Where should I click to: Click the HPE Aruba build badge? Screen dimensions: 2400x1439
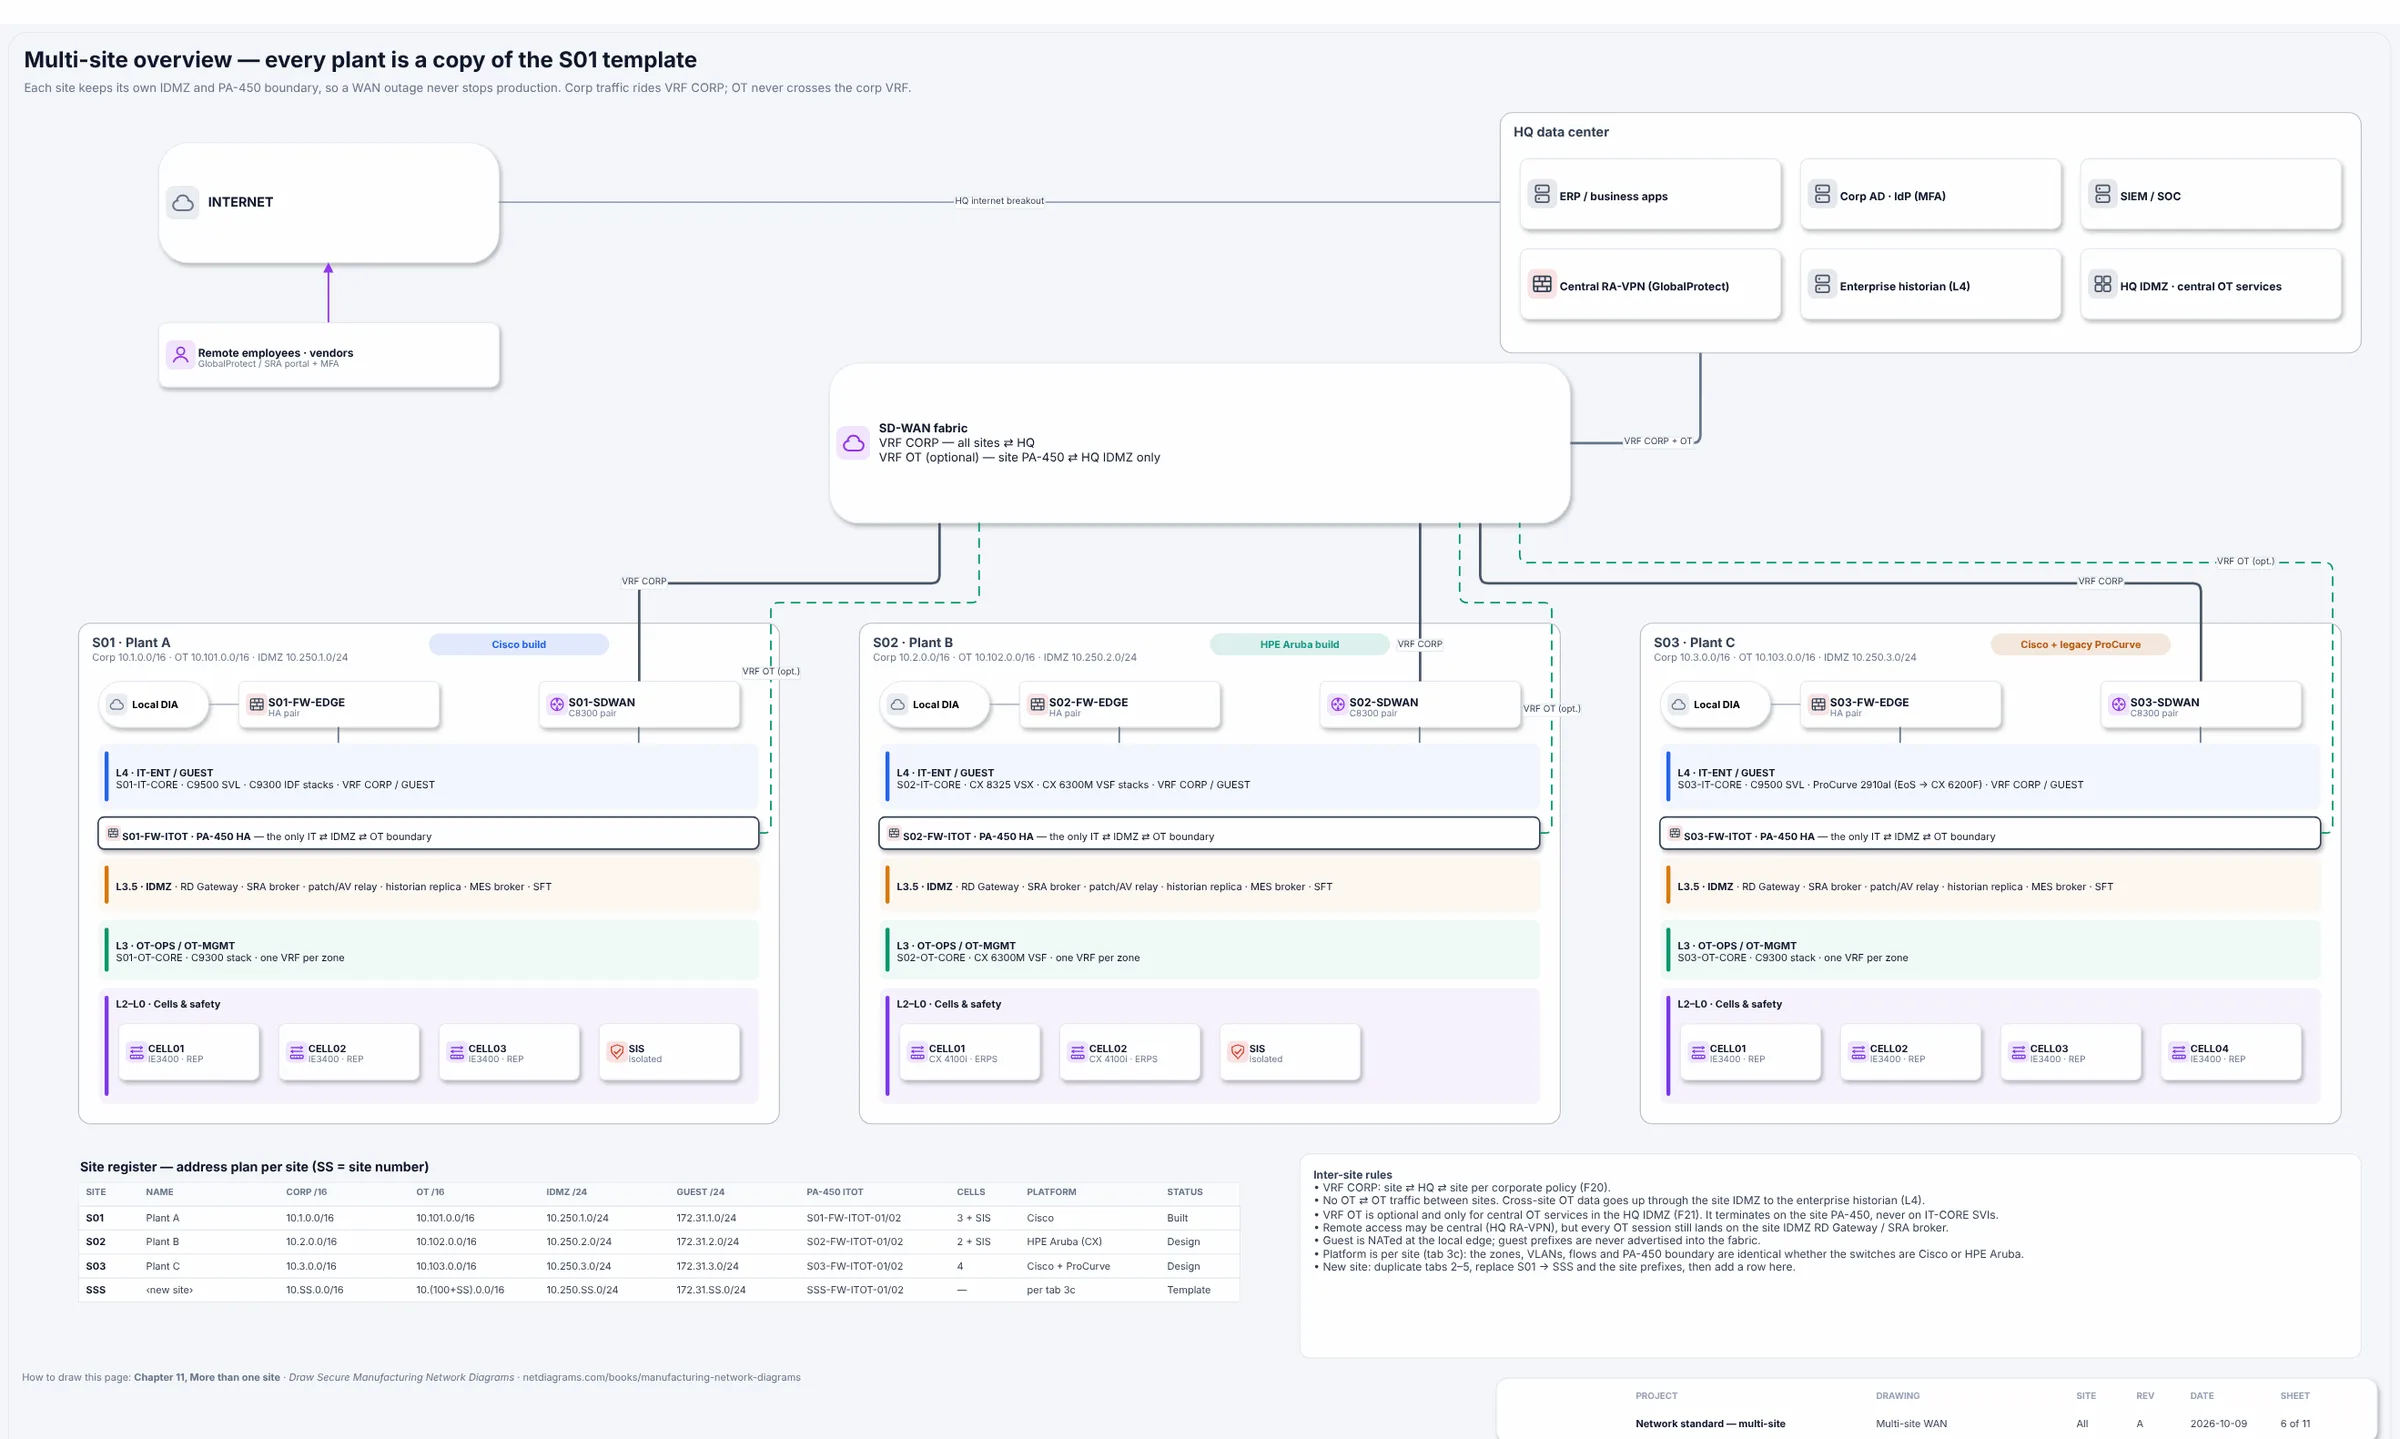(x=1299, y=644)
